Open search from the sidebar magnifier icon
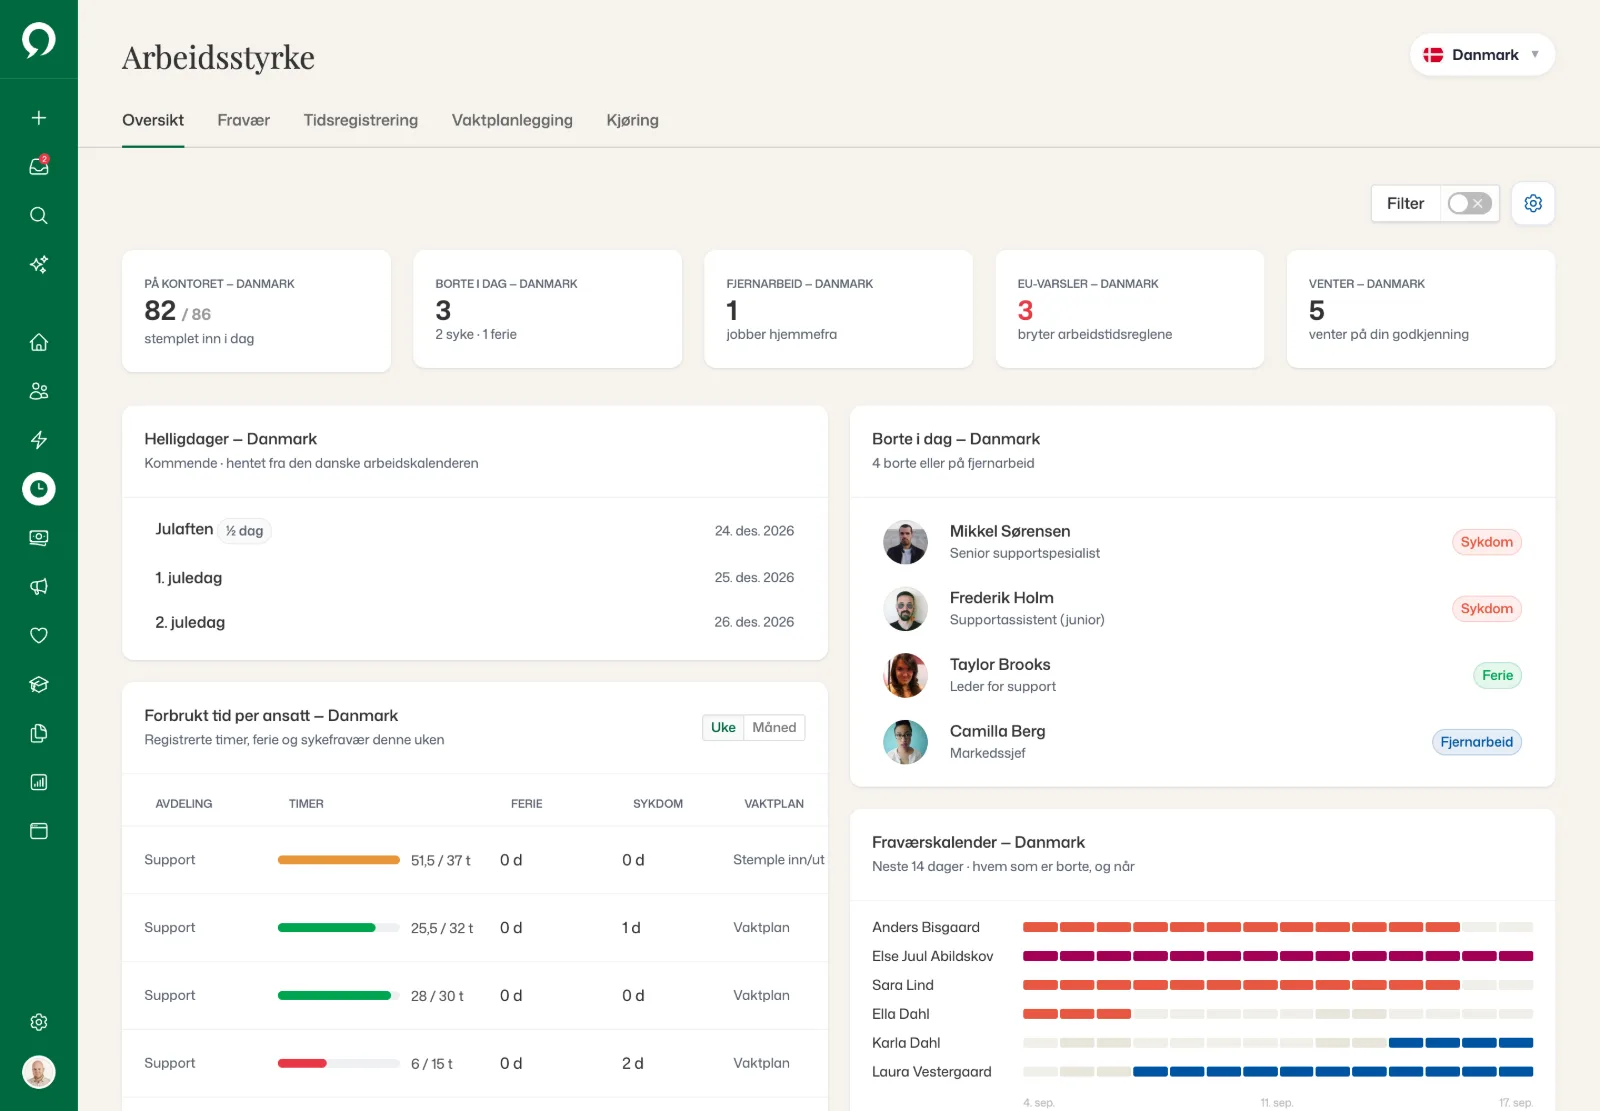The height and width of the screenshot is (1111, 1600). click(39, 215)
